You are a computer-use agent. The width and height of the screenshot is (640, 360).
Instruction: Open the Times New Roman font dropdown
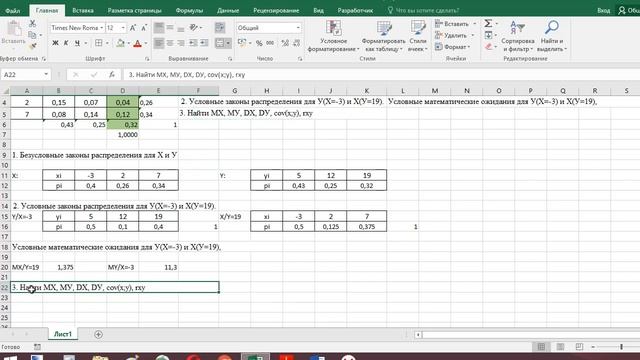pyautogui.click(x=102, y=28)
